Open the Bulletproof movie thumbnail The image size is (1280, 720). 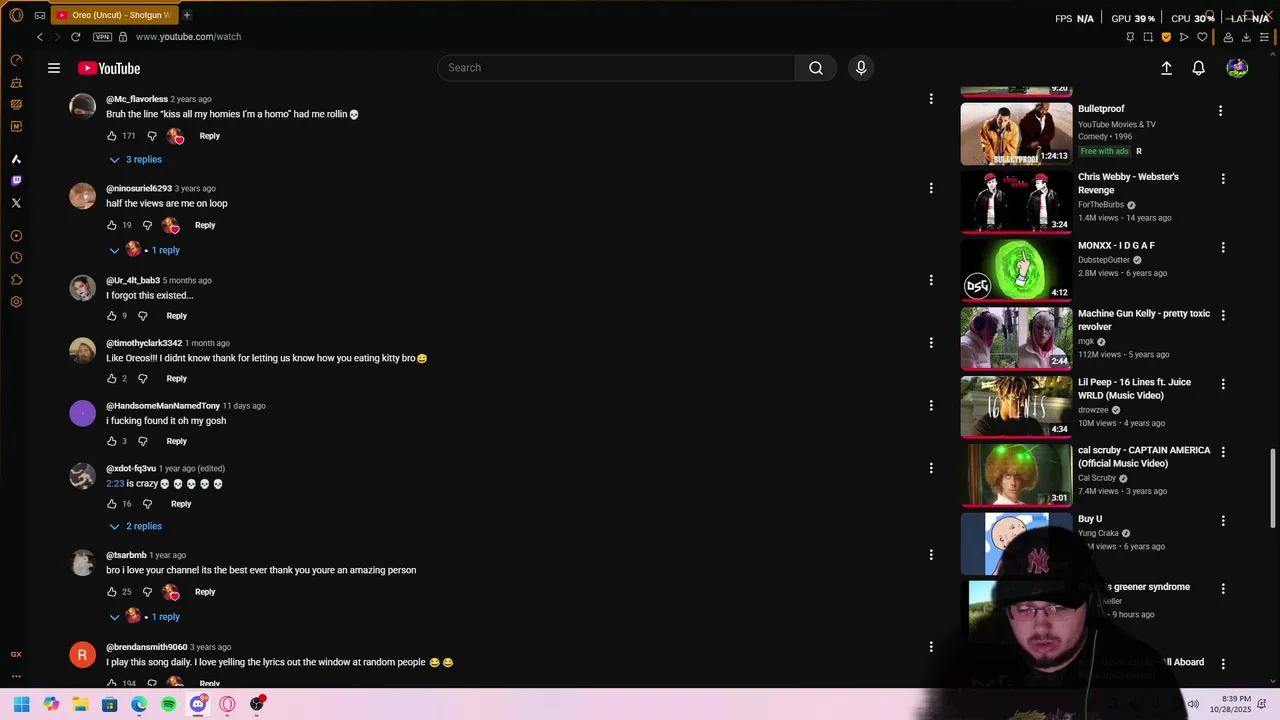(1016, 134)
